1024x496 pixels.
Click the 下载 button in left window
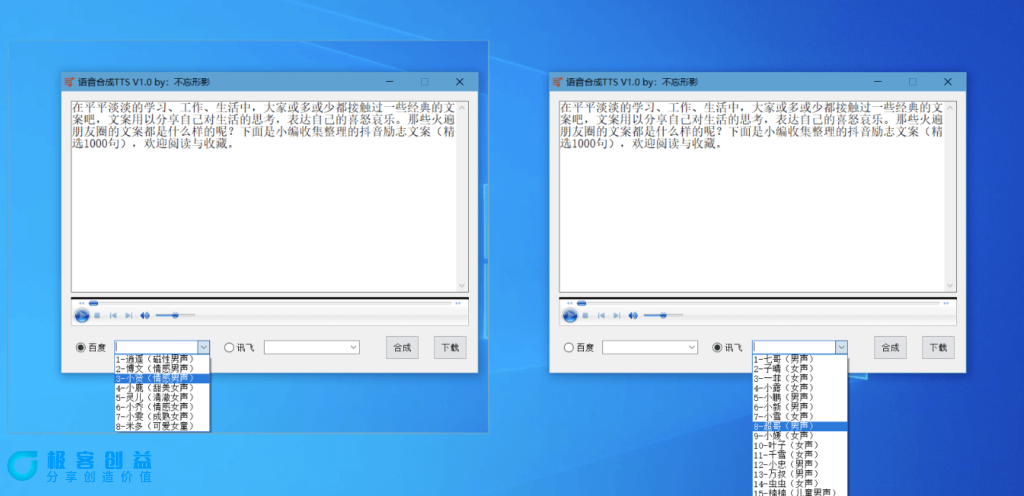coord(450,348)
